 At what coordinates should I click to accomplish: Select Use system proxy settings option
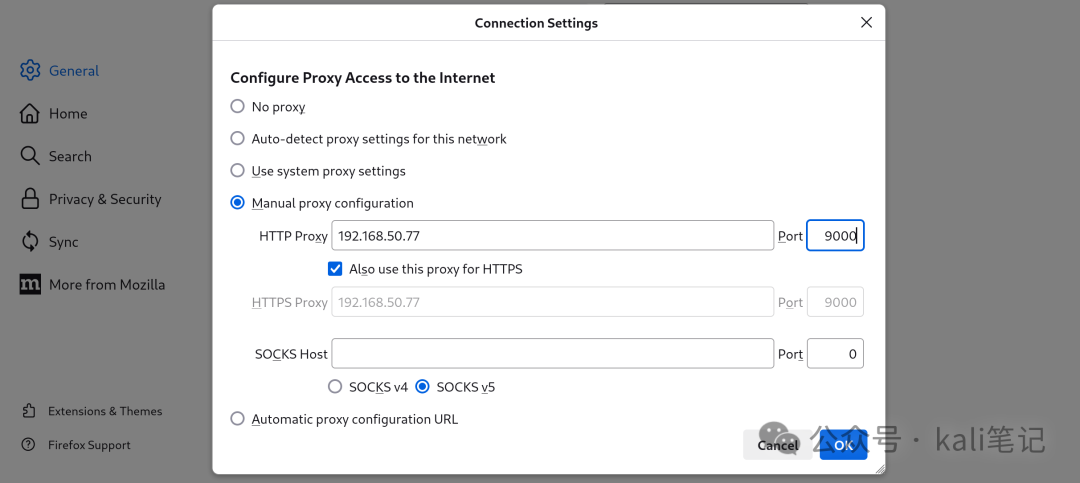(x=238, y=171)
